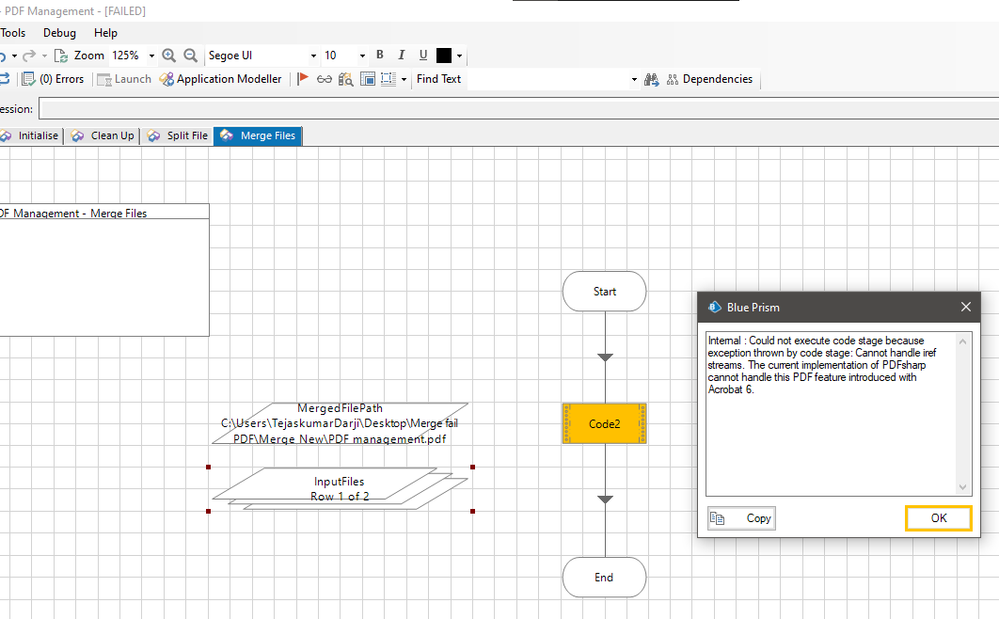Open Application Modeller
The image size is (999, 619).
pyautogui.click(x=220, y=79)
